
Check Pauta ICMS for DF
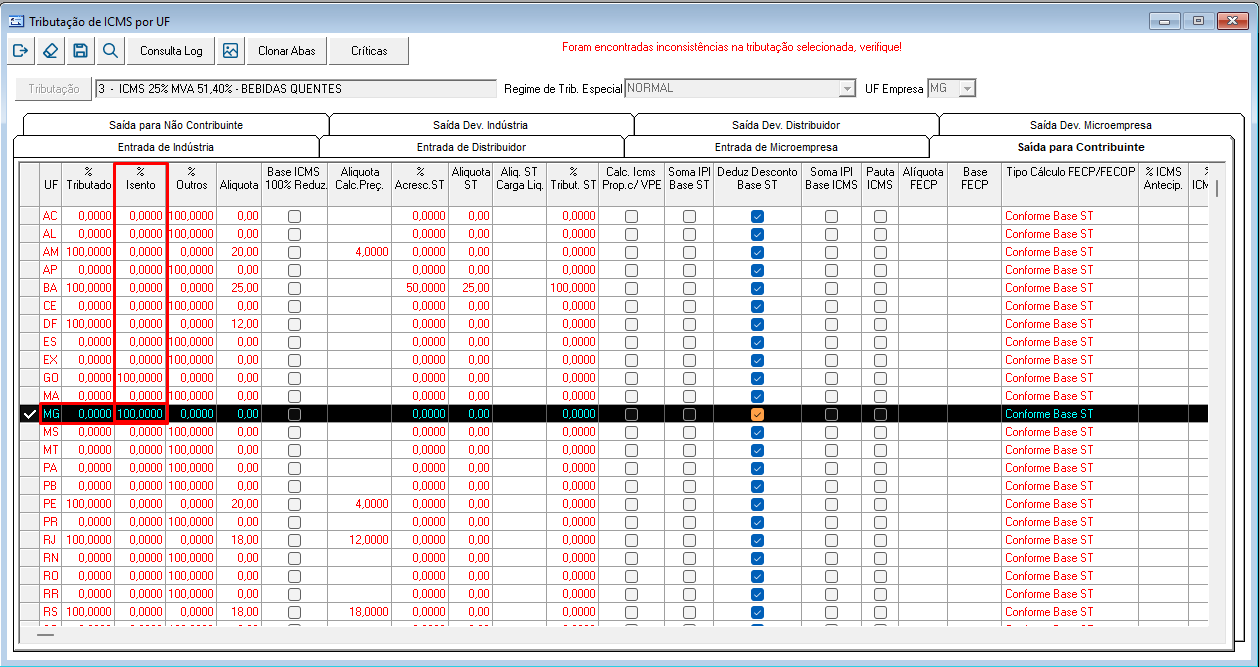(880, 324)
